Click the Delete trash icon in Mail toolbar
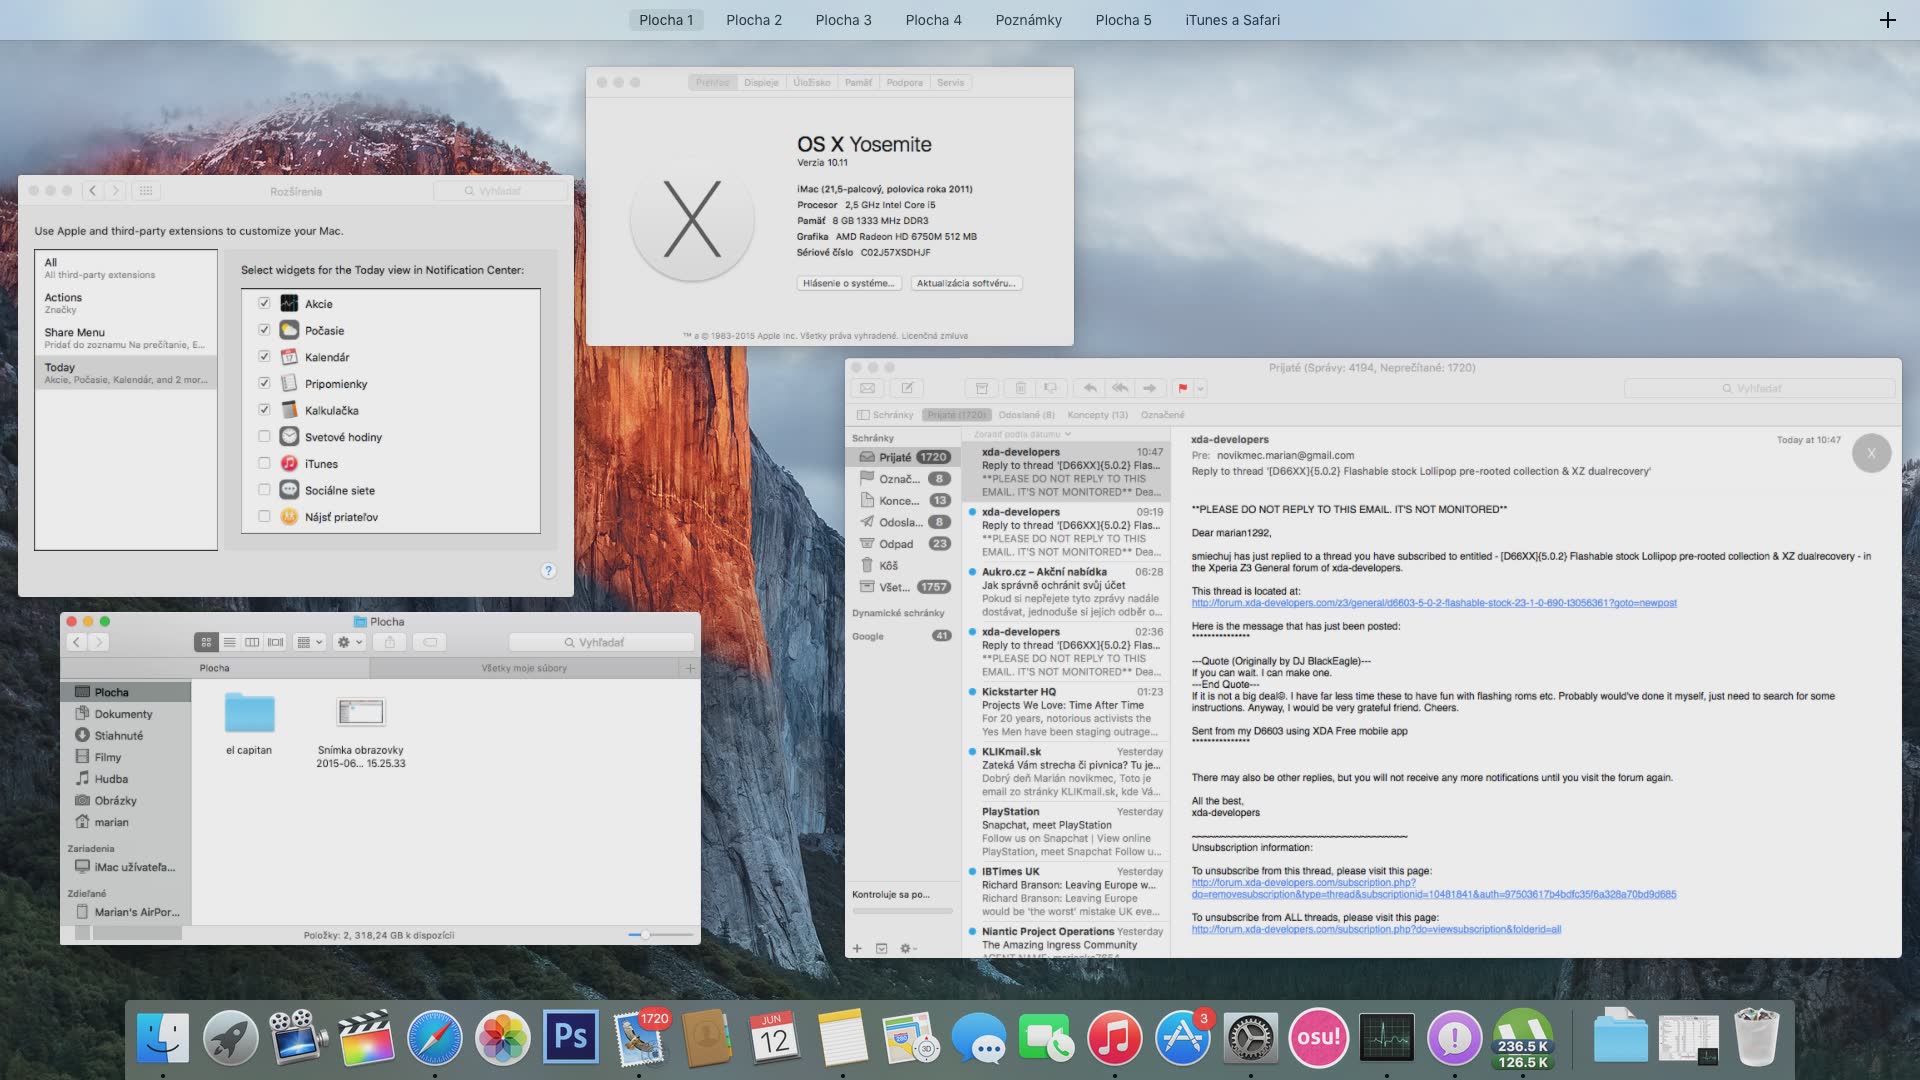This screenshot has height=1080, width=1920. (x=1020, y=388)
